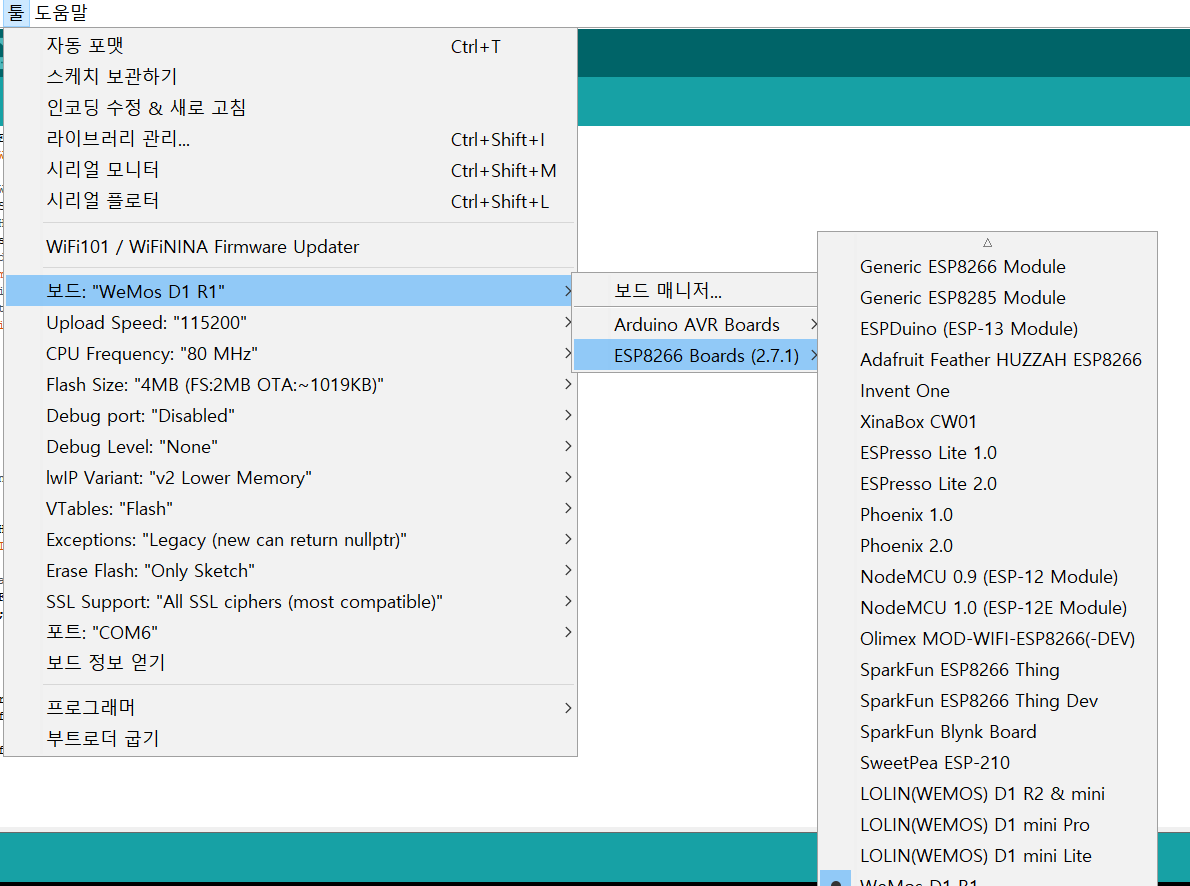The width and height of the screenshot is (1190, 886).
Task: Select Phoenix 1.0 board
Action: [987, 516]
